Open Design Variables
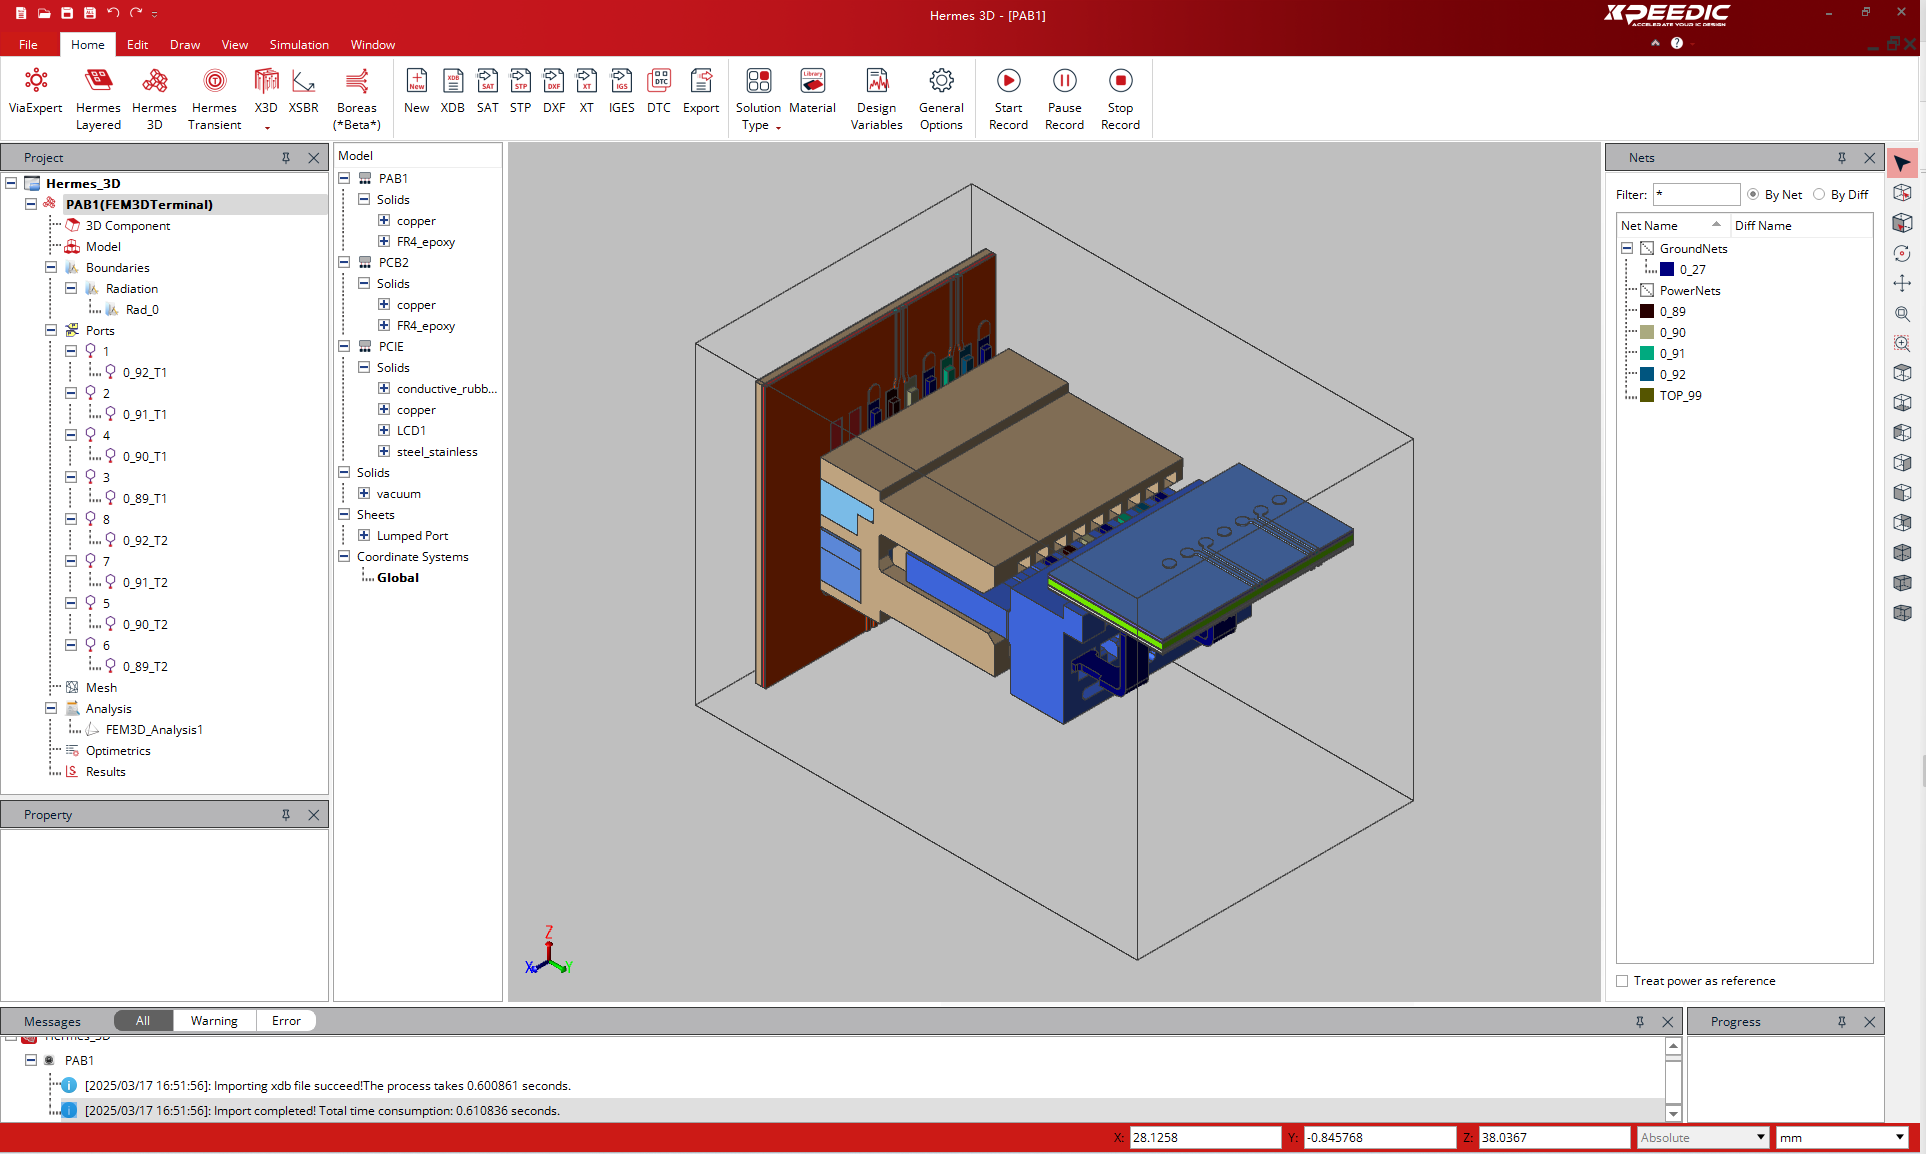The width and height of the screenshot is (1926, 1154). click(876, 99)
